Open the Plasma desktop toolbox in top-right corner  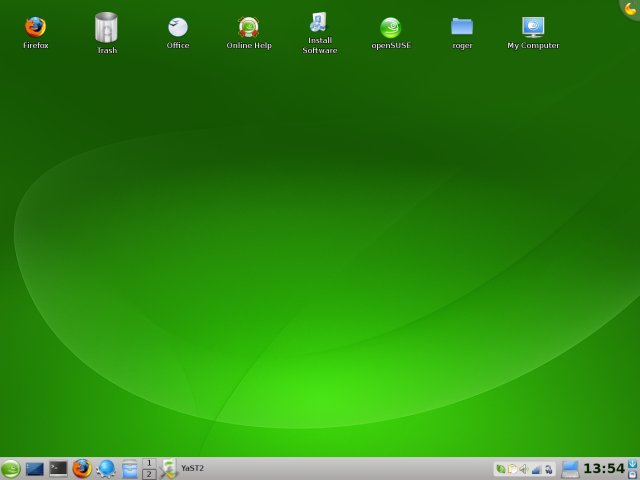631,8
